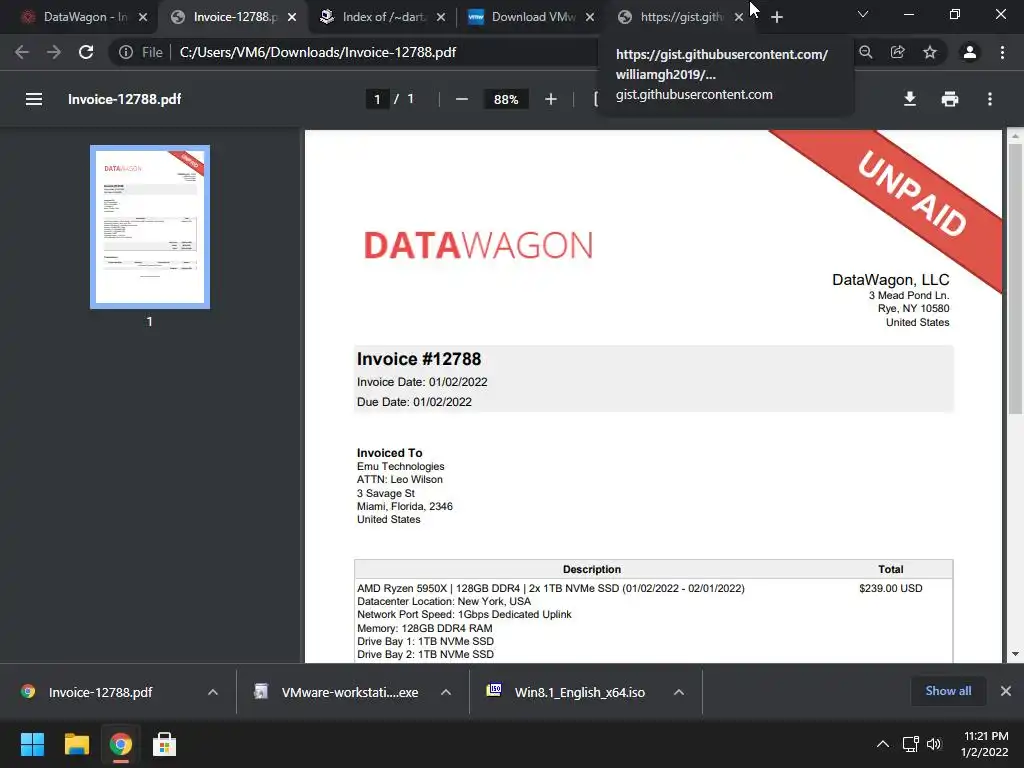This screenshot has width=1024, height=768.
Task: Open downloaded Invoice-12788.pdf item
Action: (x=99, y=692)
